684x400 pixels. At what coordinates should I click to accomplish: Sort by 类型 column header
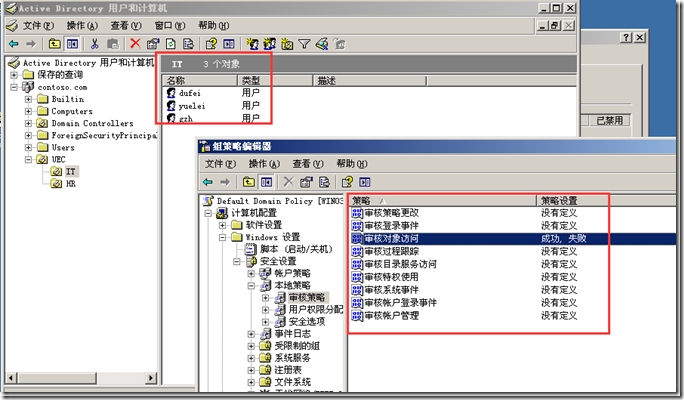(275, 81)
